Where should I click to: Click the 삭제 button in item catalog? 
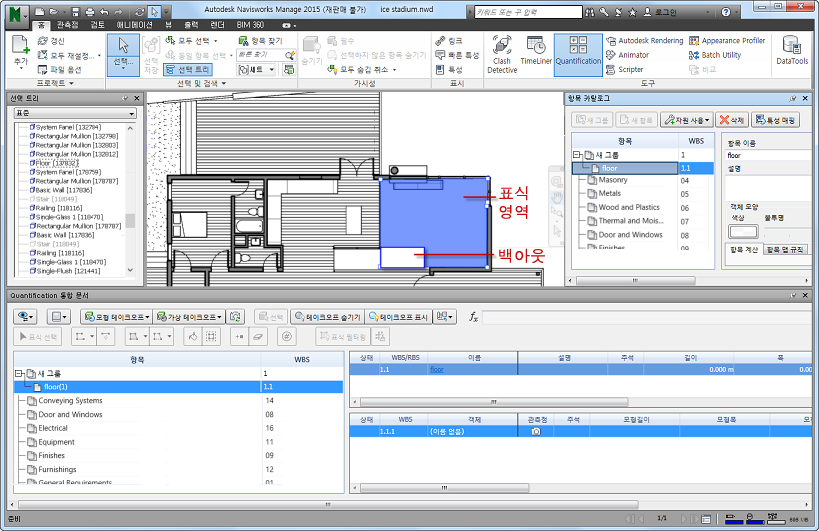coord(732,120)
